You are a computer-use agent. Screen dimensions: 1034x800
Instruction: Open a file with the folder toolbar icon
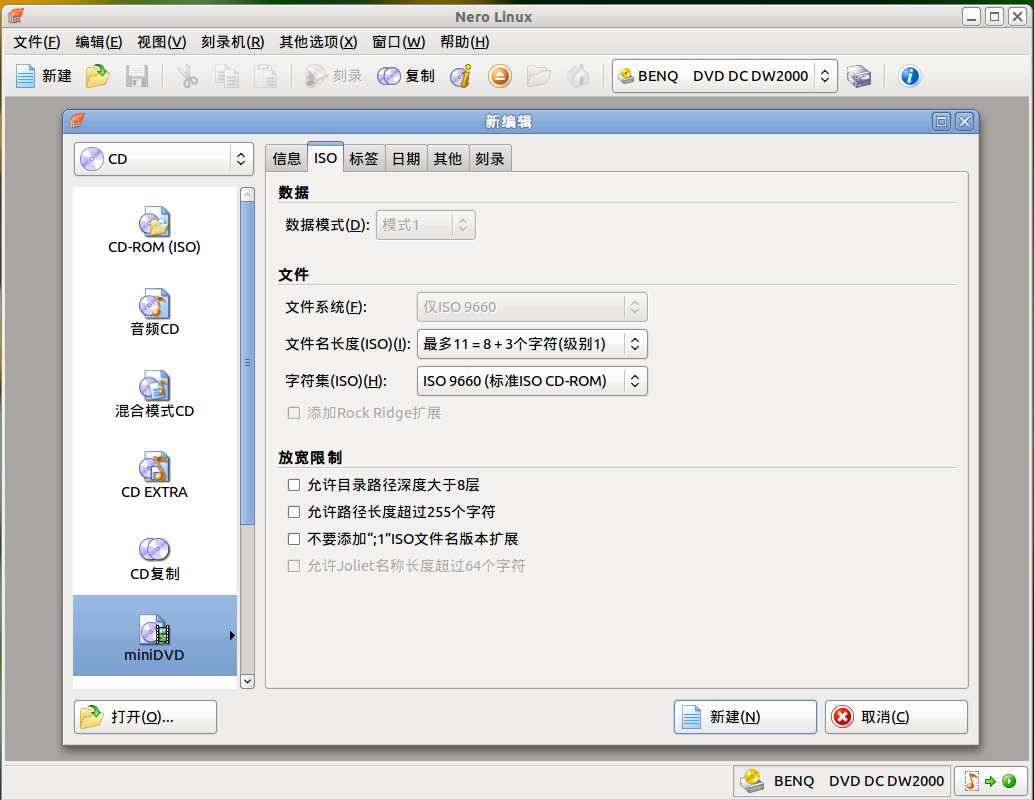click(x=98, y=77)
